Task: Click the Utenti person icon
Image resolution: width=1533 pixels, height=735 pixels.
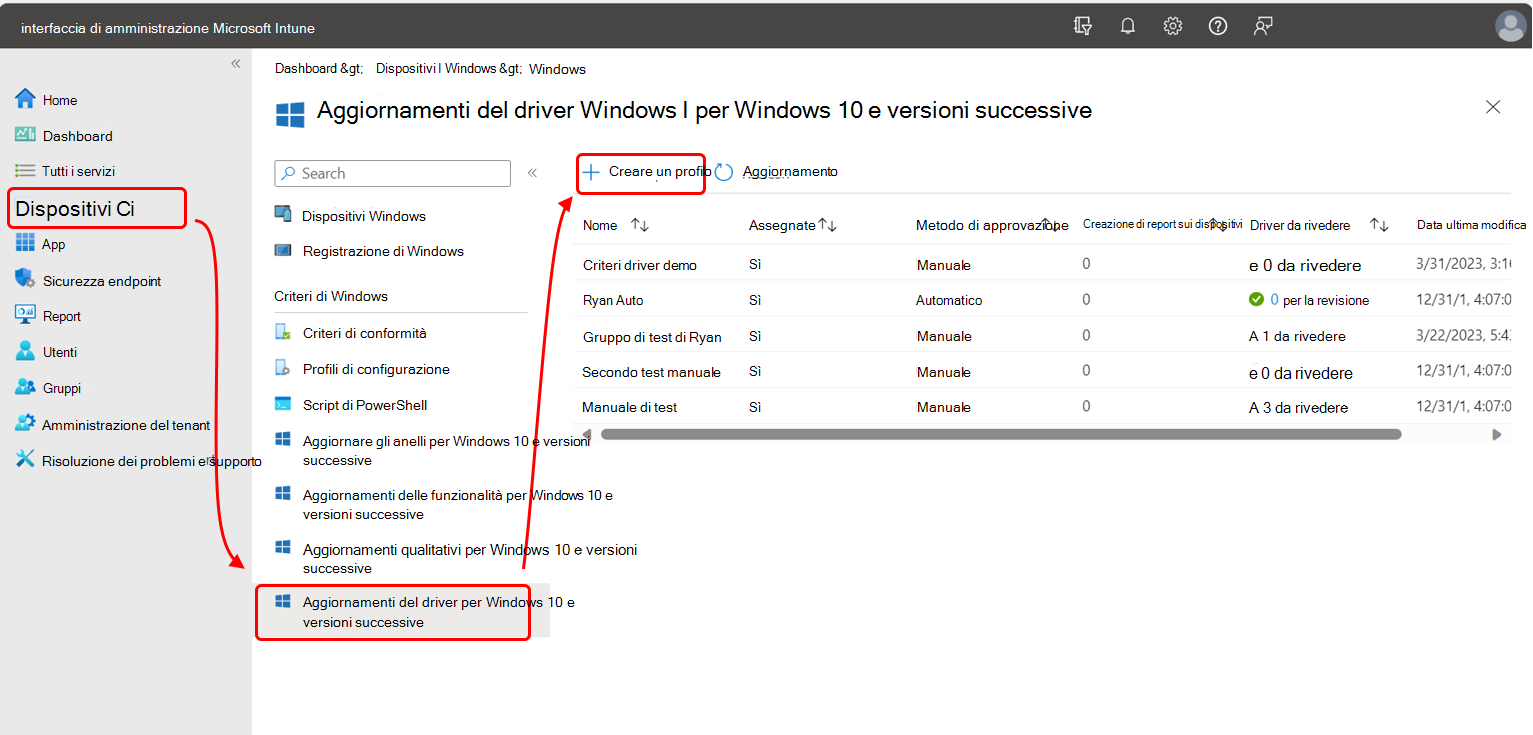Action: pyautogui.click(x=25, y=351)
